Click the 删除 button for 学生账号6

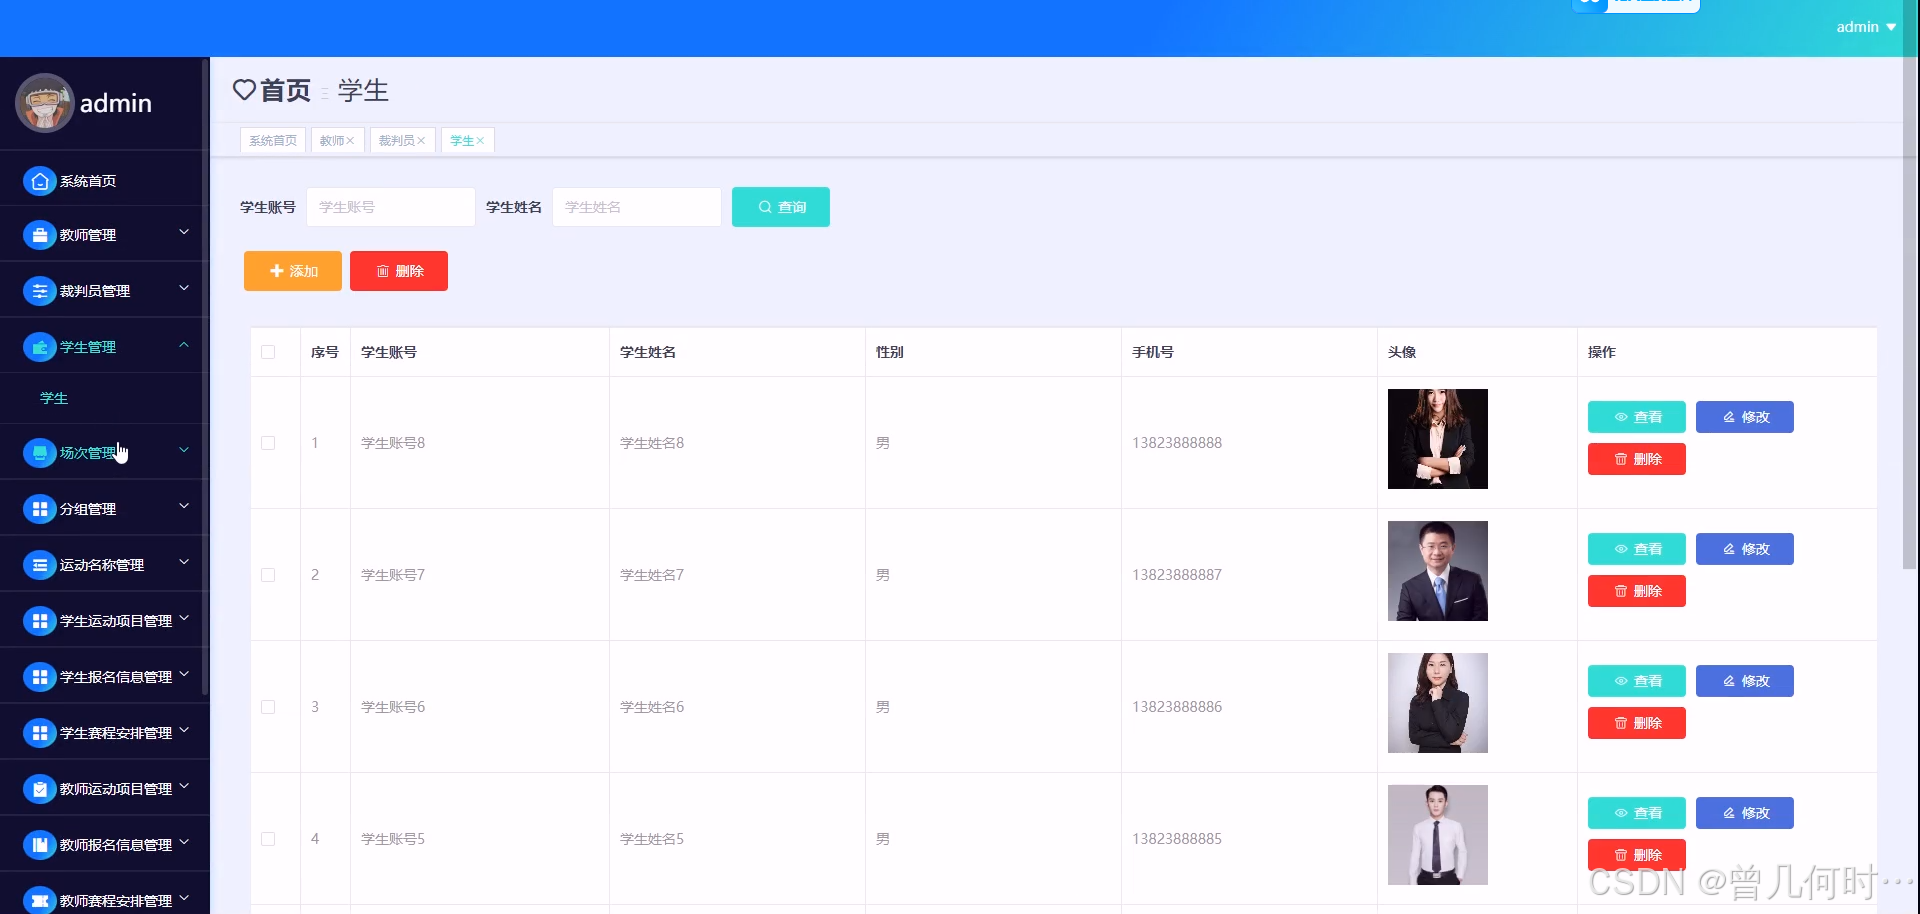click(1636, 723)
